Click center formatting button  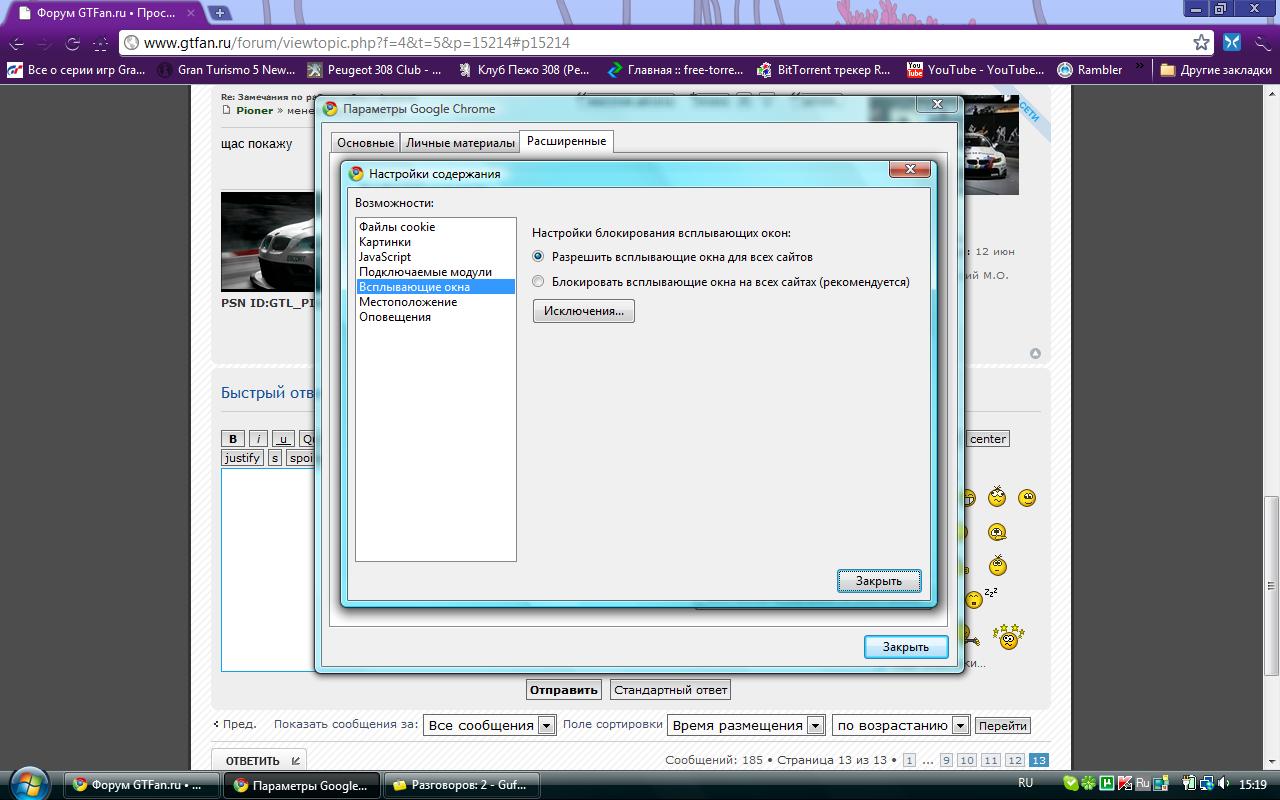pyautogui.click(x=988, y=439)
